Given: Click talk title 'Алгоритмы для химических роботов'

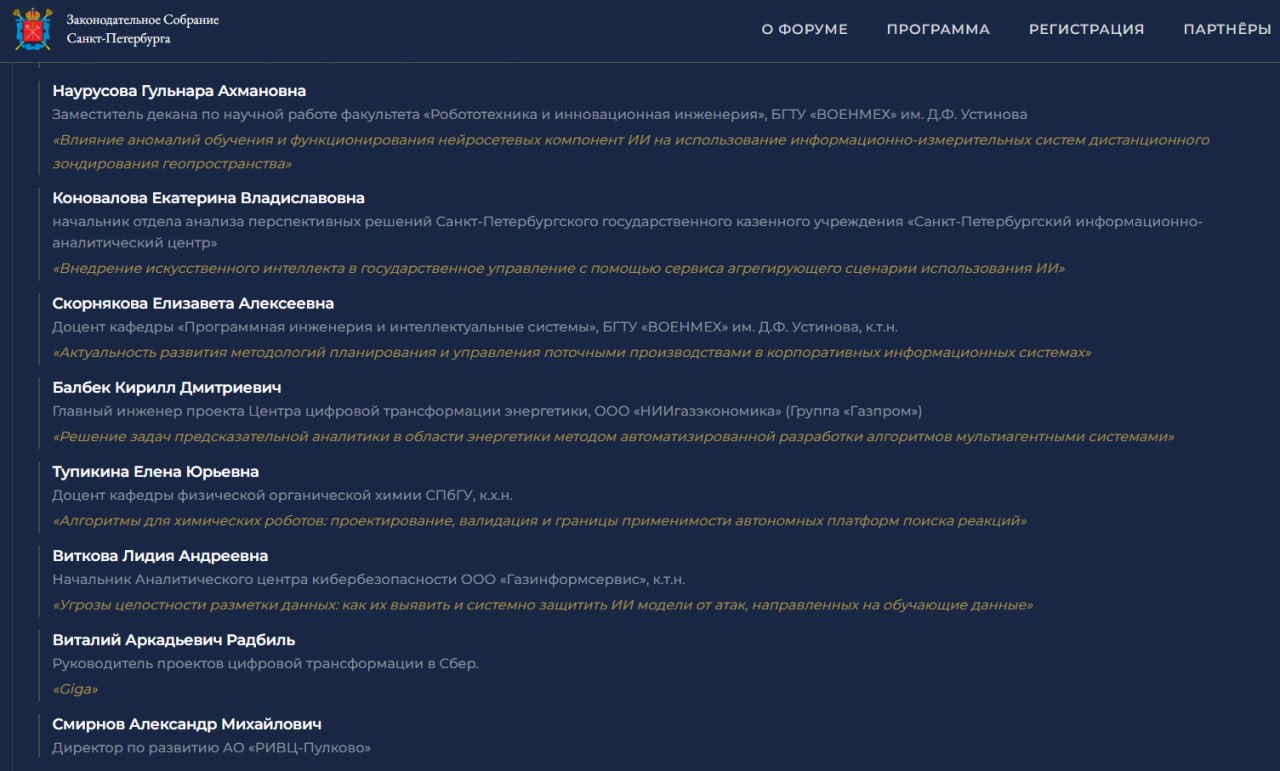Looking at the screenshot, I should click(539, 521).
